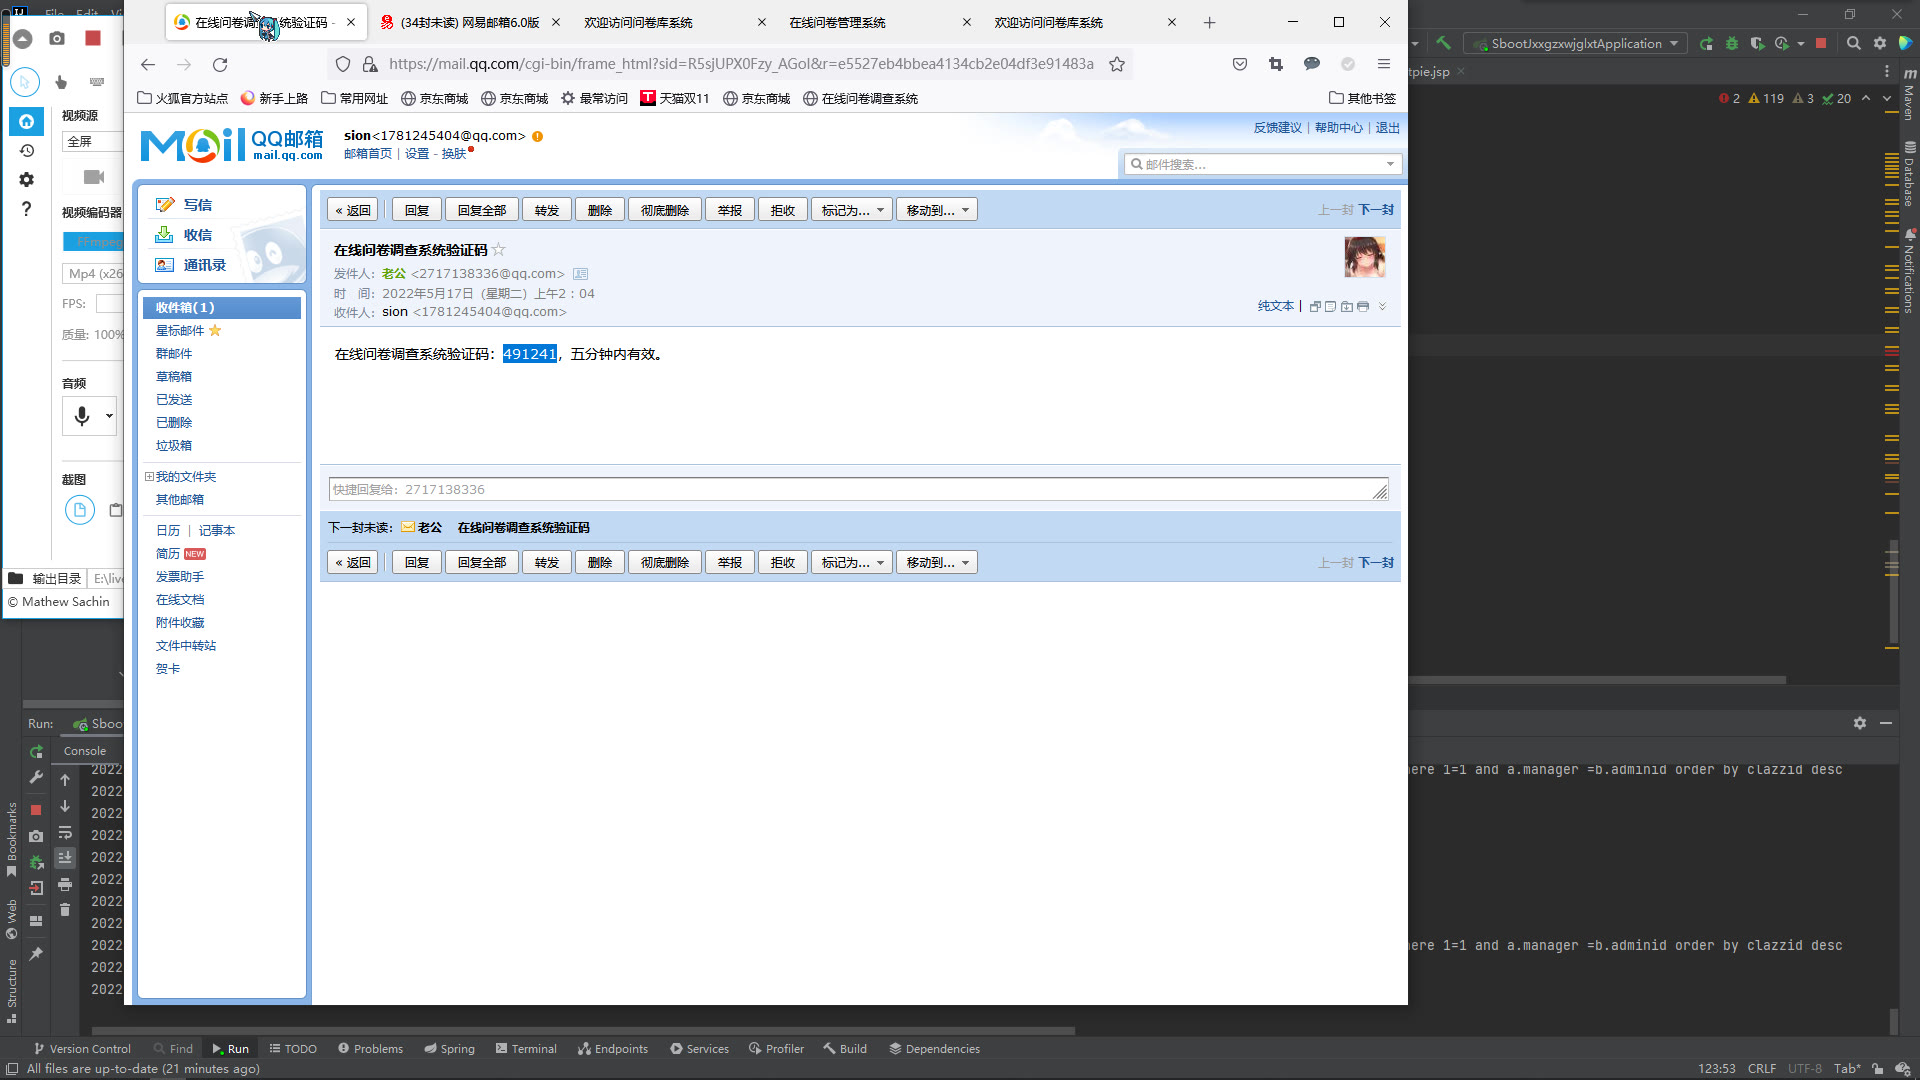The width and height of the screenshot is (1920, 1080).
Task: Open the 通讯录 contacts icon
Action: click(x=165, y=265)
